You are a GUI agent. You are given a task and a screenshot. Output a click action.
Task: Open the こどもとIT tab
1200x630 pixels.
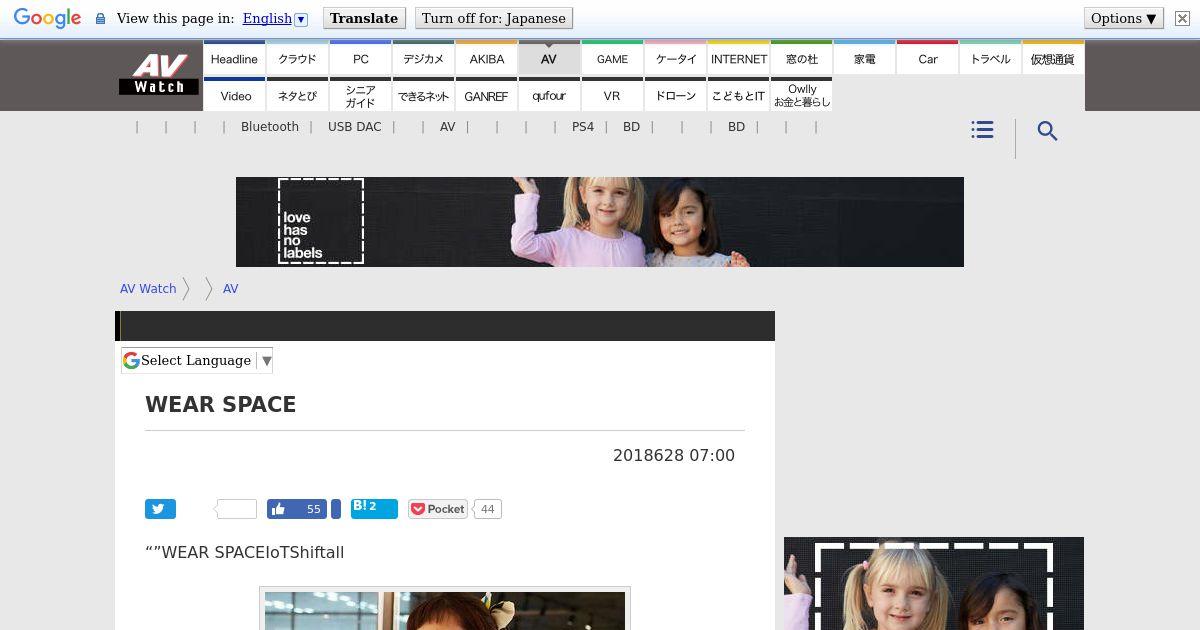coord(739,95)
